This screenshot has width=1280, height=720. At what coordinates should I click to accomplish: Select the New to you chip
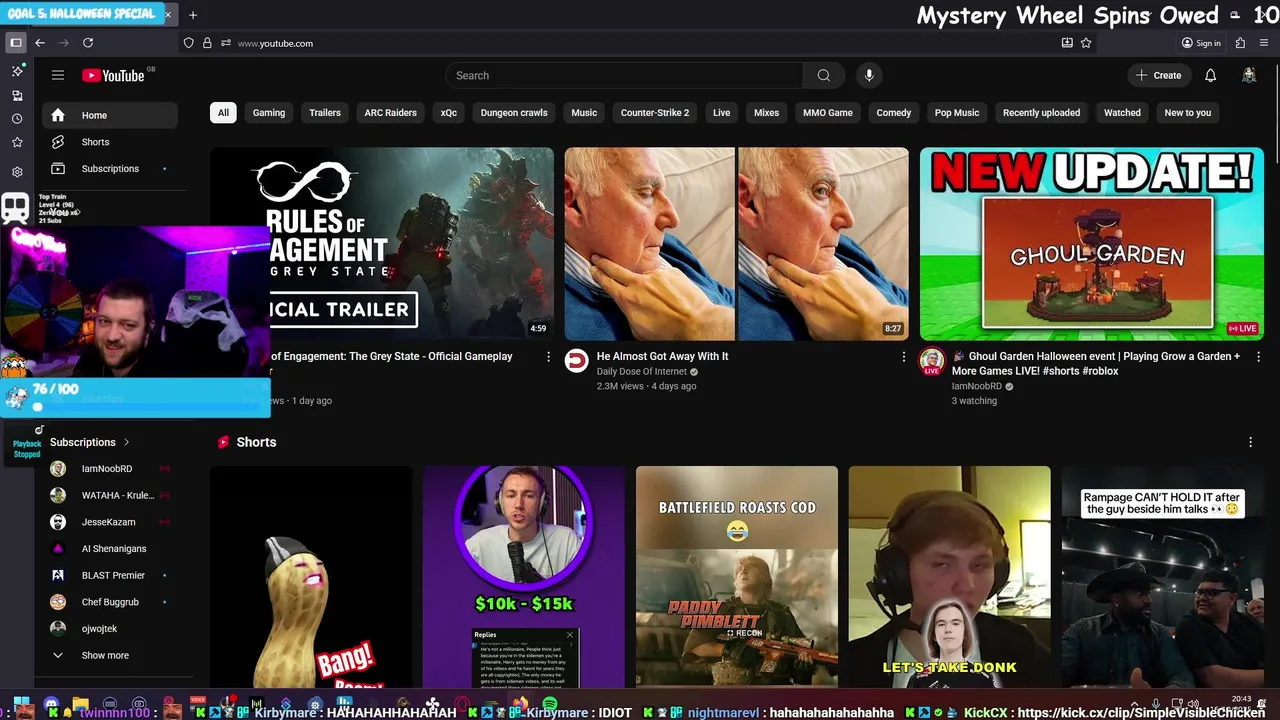[1188, 113]
